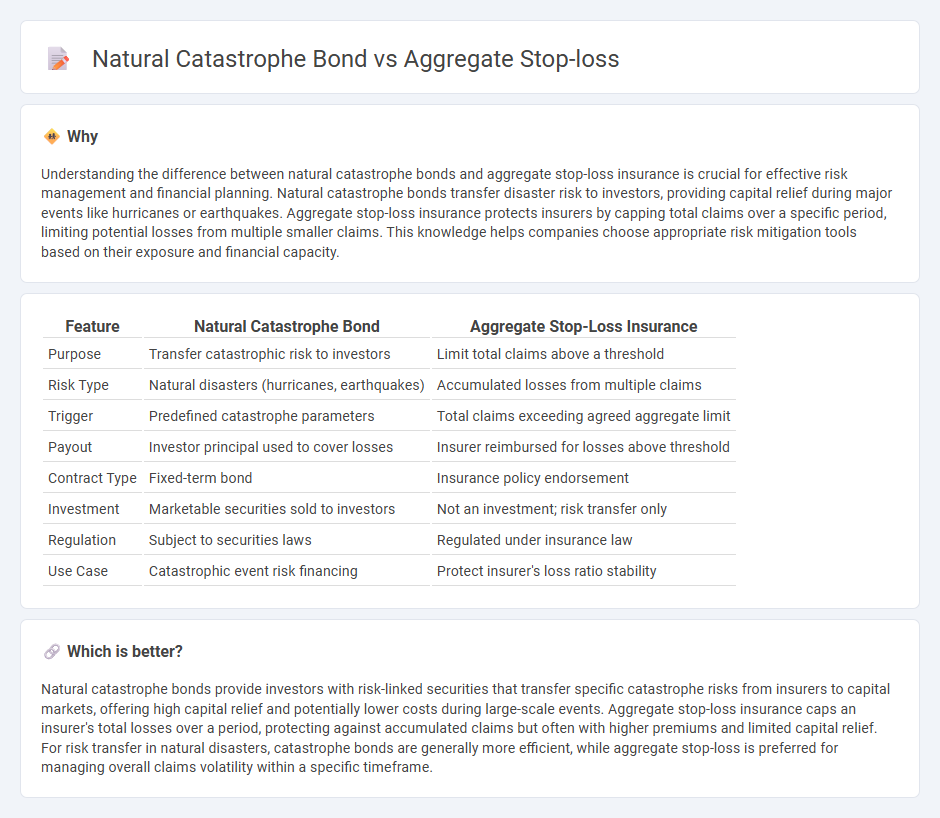
Task: Select the 'Payout' row label
Action: (x=70, y=447)
